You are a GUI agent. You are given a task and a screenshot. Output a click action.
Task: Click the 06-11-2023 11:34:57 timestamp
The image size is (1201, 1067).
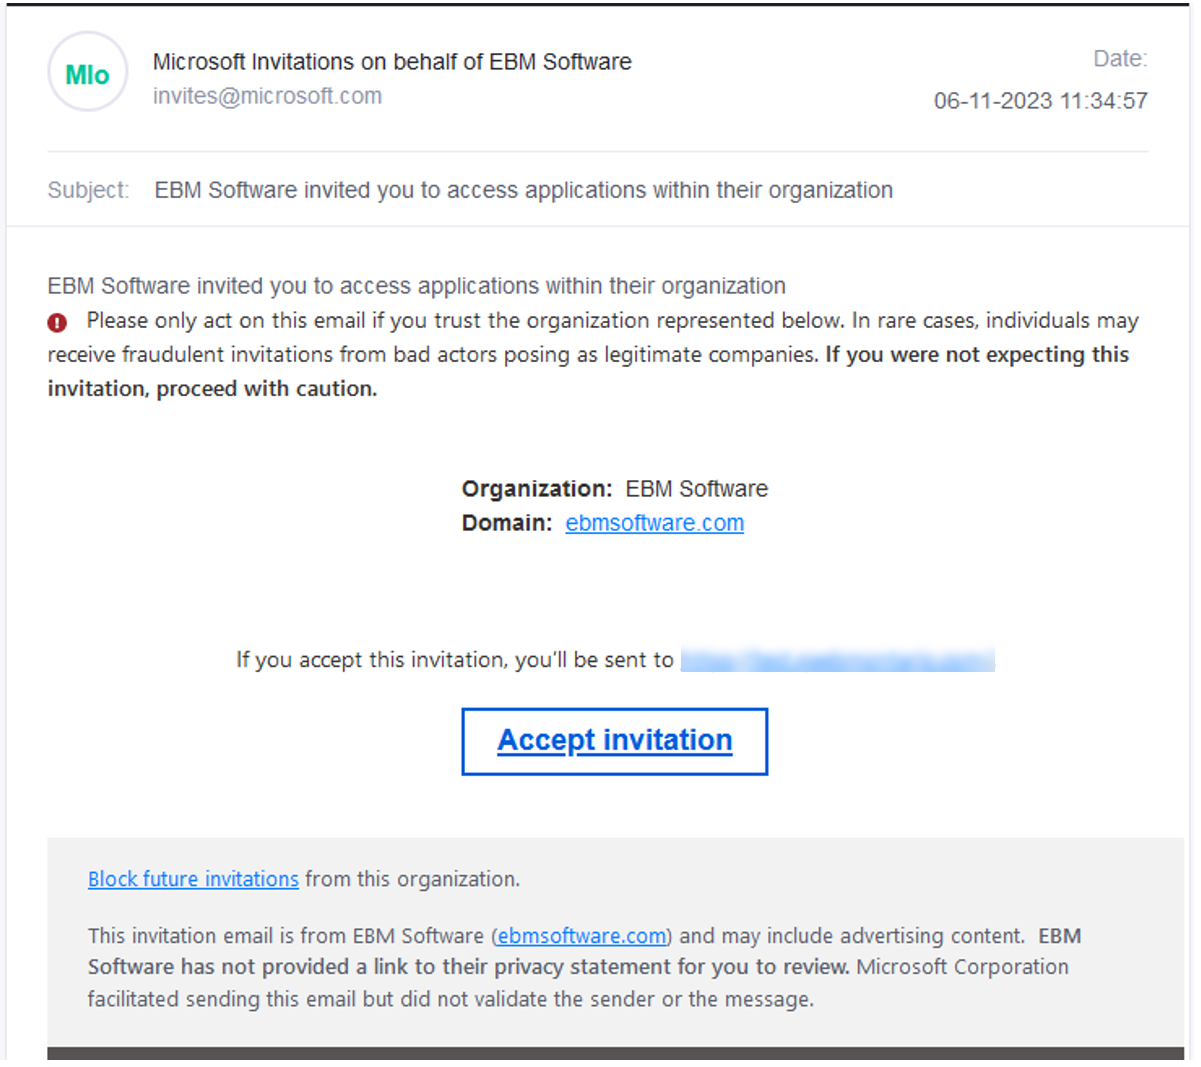pyautogui.click(x=1040, y=101)
